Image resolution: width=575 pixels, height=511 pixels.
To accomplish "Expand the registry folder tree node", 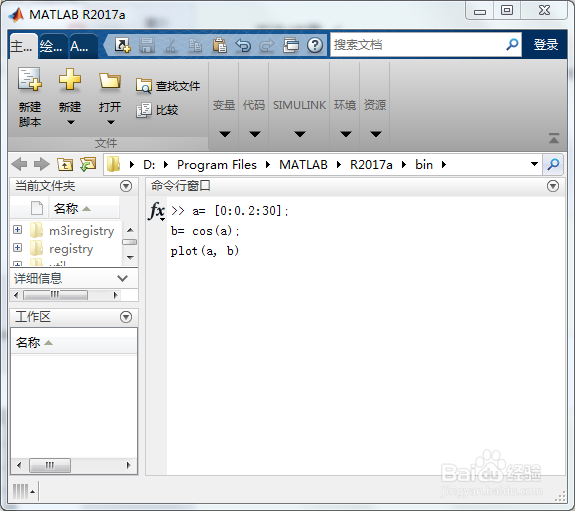I will [x=17, y=248].
